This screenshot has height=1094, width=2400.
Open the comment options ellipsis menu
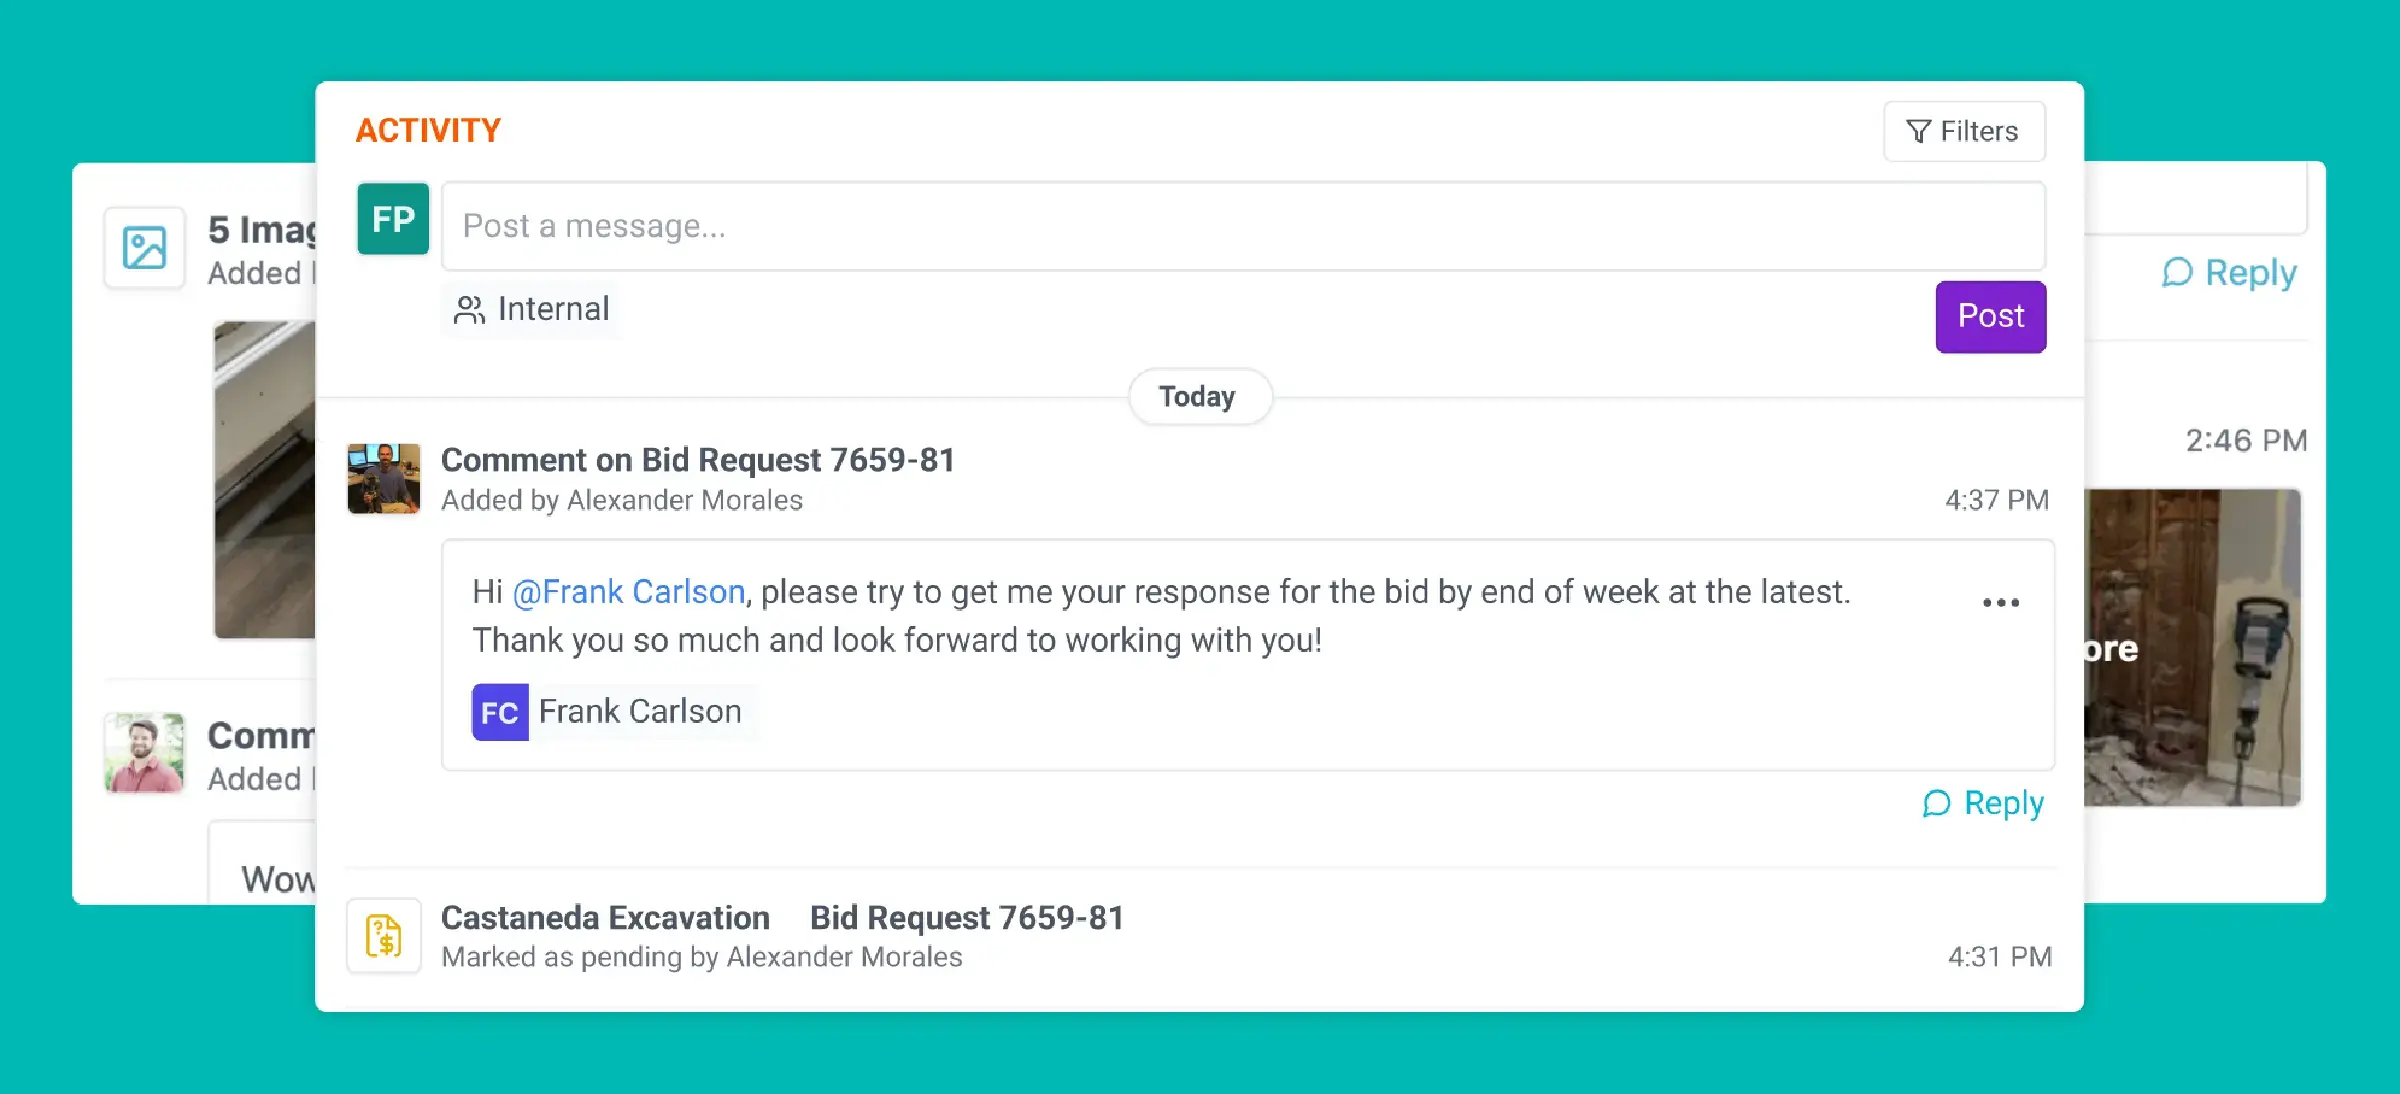point(1999,601)
